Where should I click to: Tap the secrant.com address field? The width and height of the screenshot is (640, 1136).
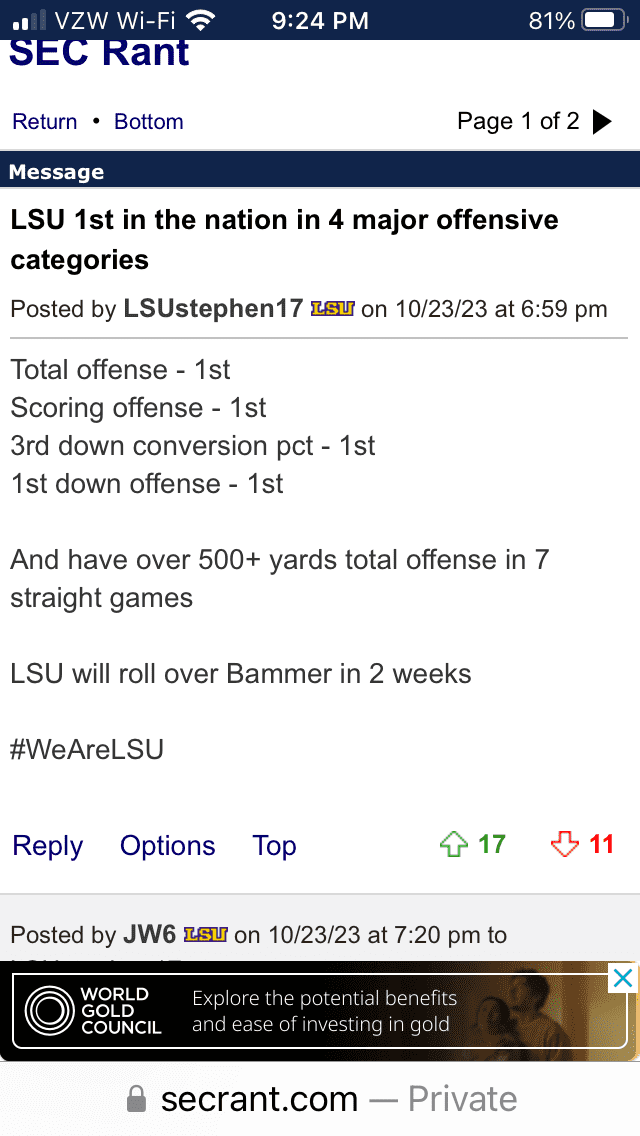320,1100
